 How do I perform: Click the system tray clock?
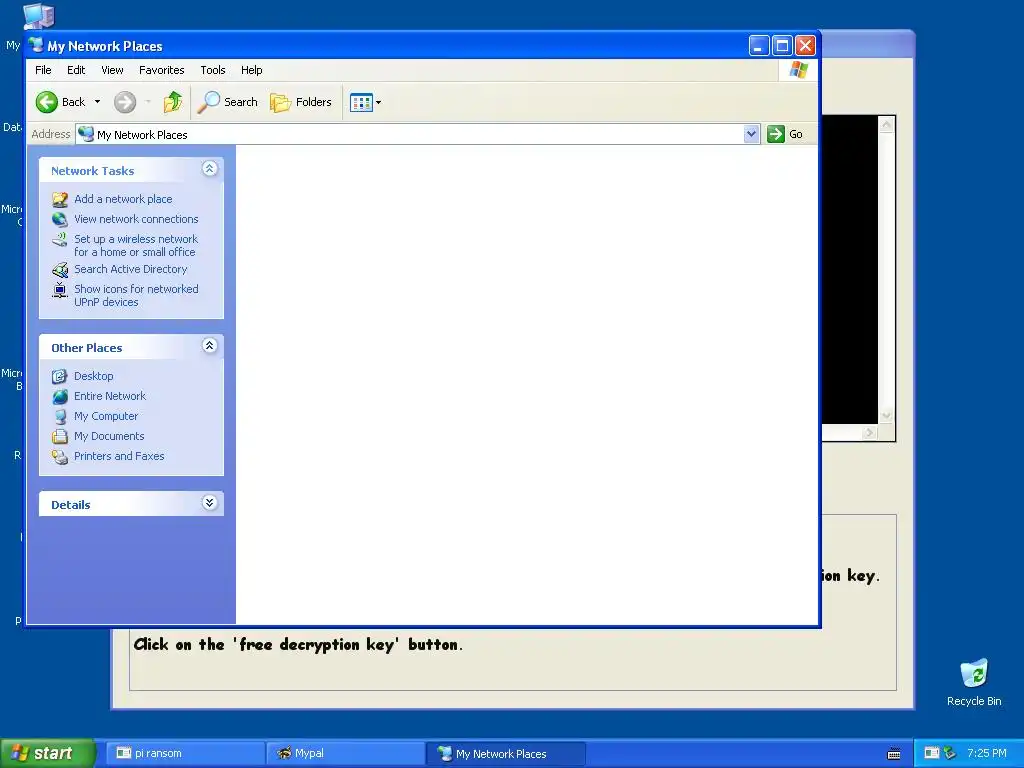(987, 753)
